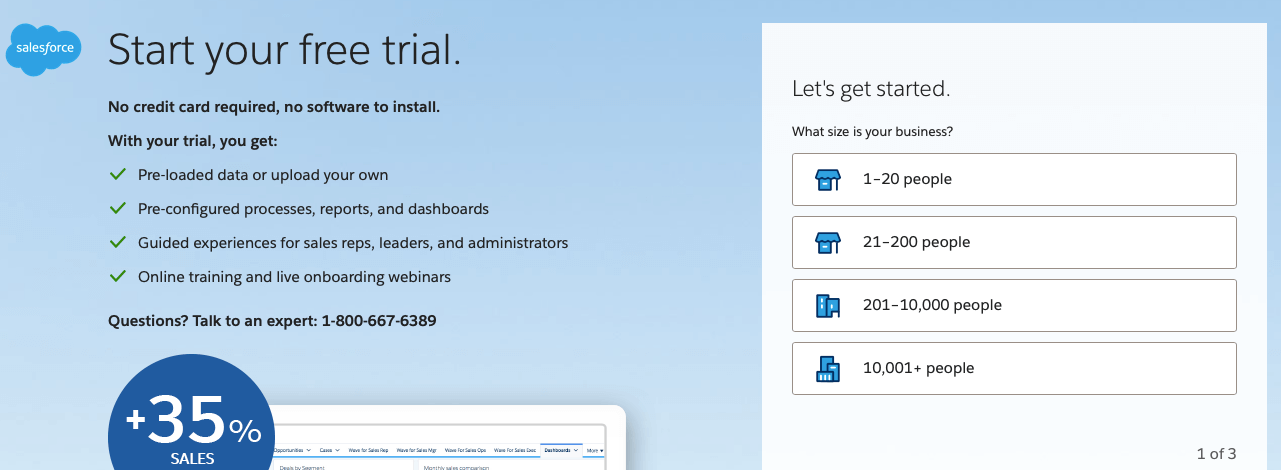1281x470 pixels.
Task: Click the checkmark next to Online training
Action: pyautogui.click(x=118, y=276)
